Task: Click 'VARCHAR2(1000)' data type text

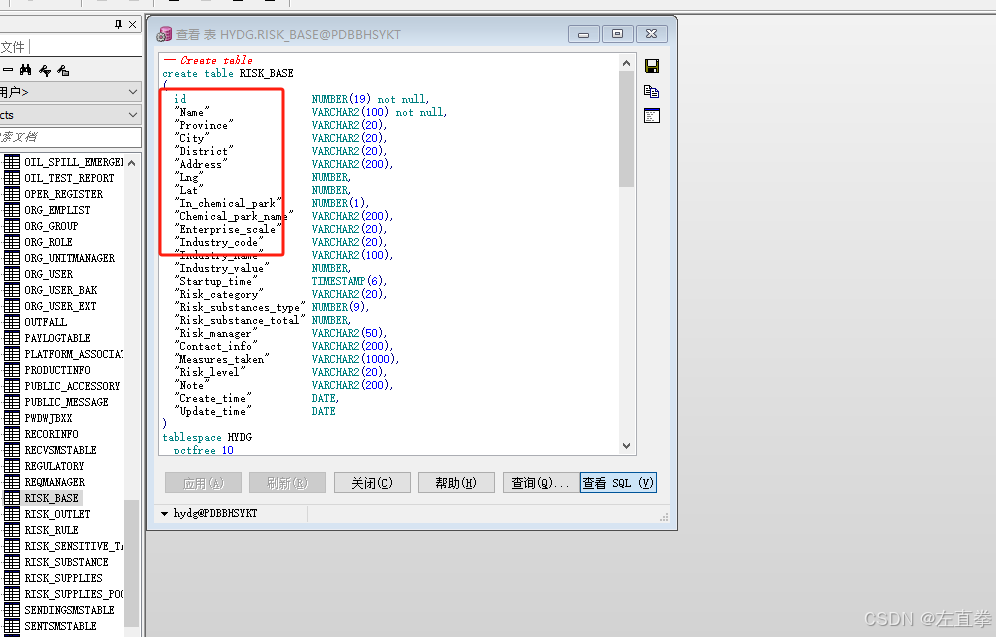Action: pyautogui.click(x=354, y=359)
